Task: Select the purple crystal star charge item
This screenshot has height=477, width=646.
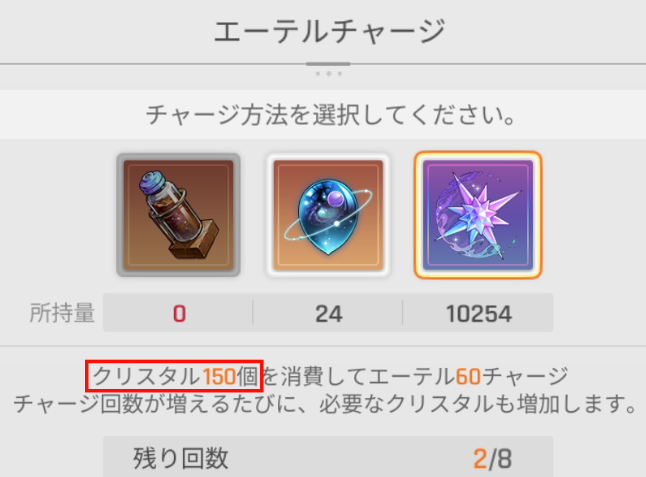Action: point(478,215)
